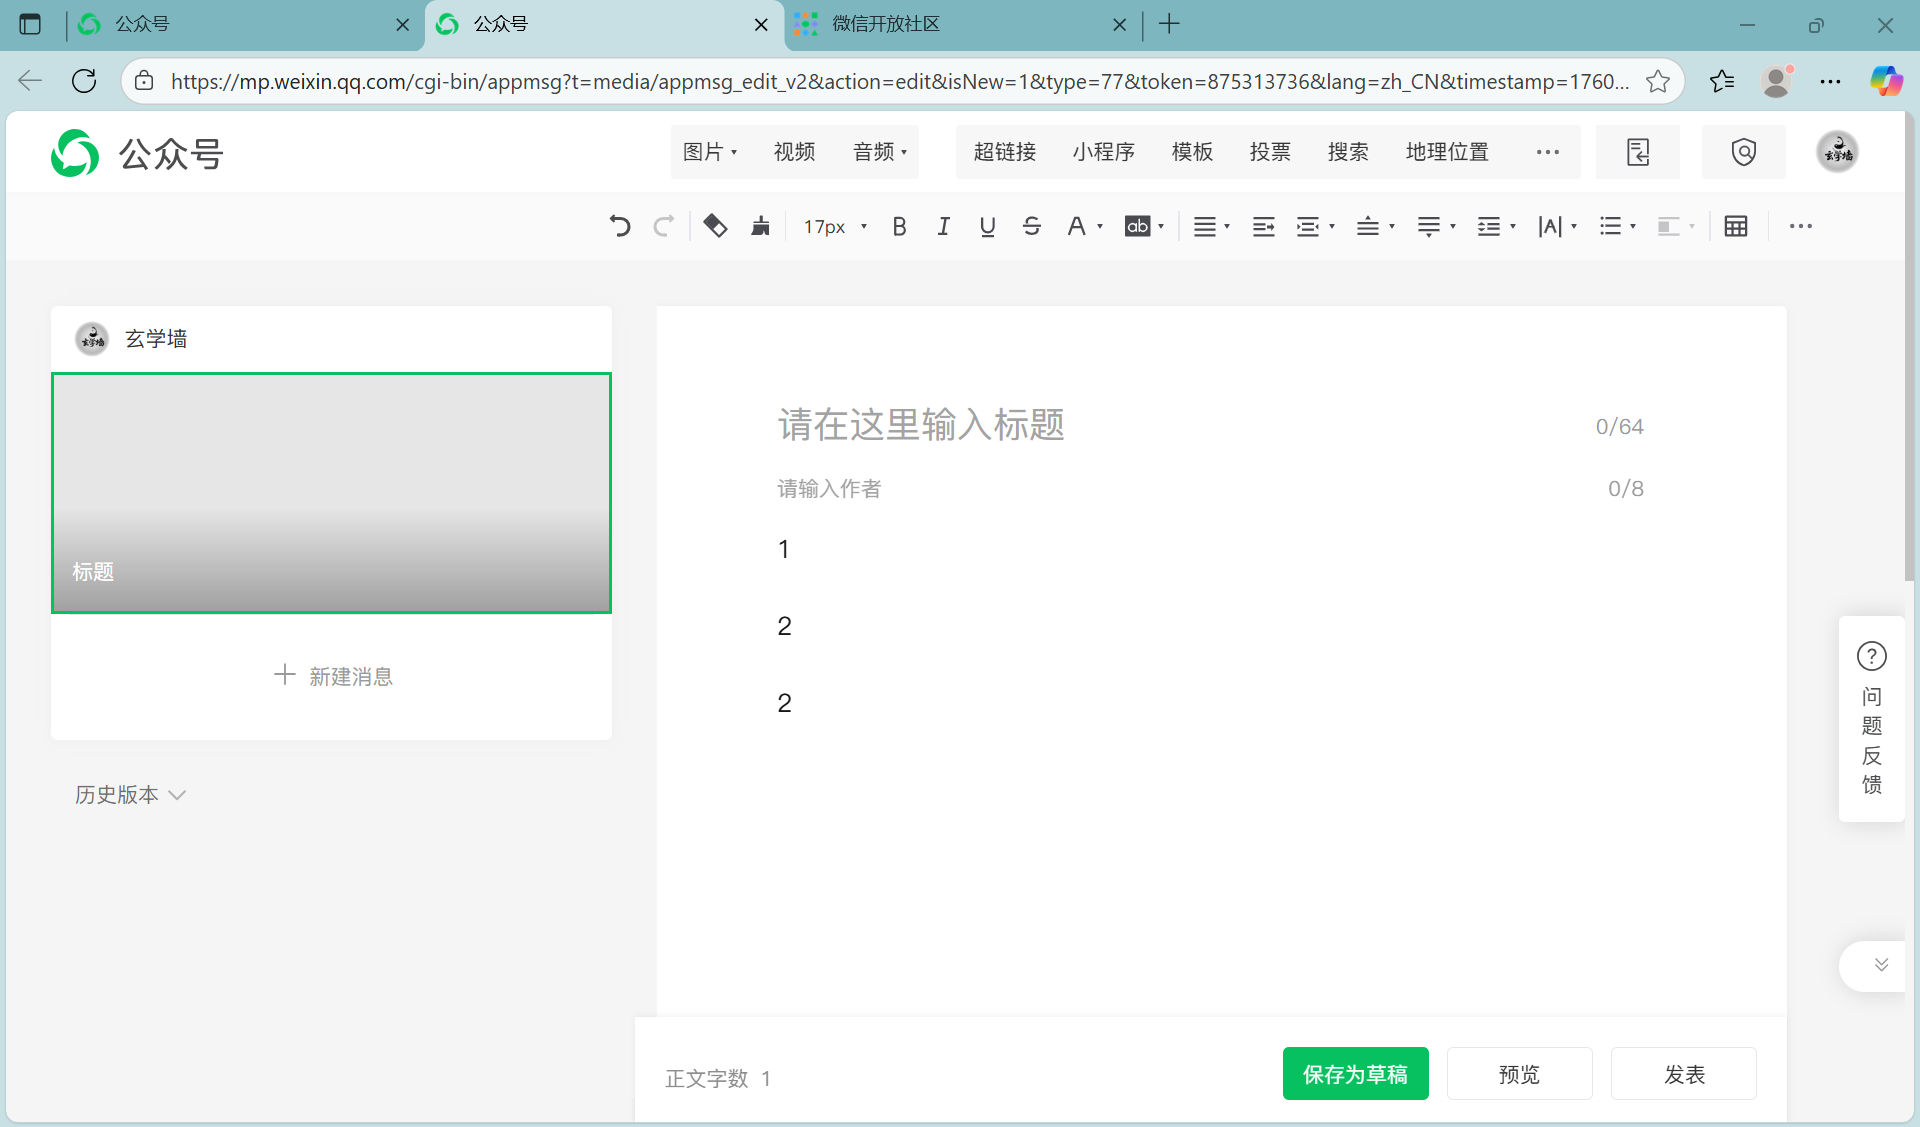Click the 超链接 hyperlink menu item
1920x1127 pixels.
coord(1004,152)
